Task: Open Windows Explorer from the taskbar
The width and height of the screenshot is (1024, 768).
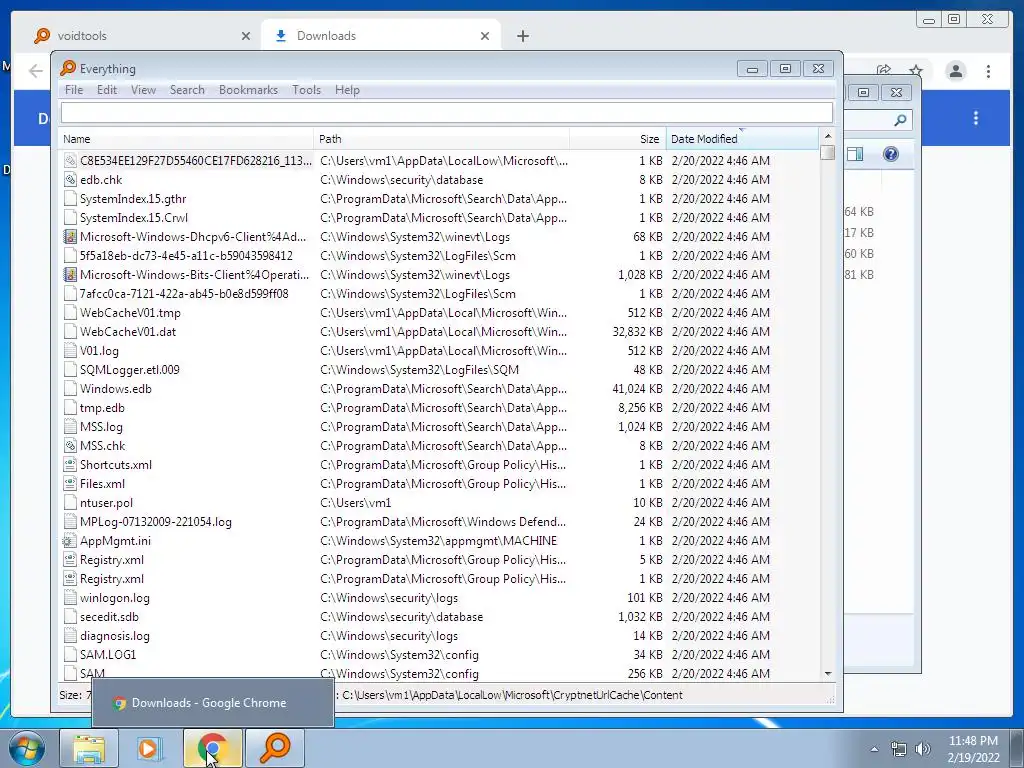Action: [x=89, y=748]
